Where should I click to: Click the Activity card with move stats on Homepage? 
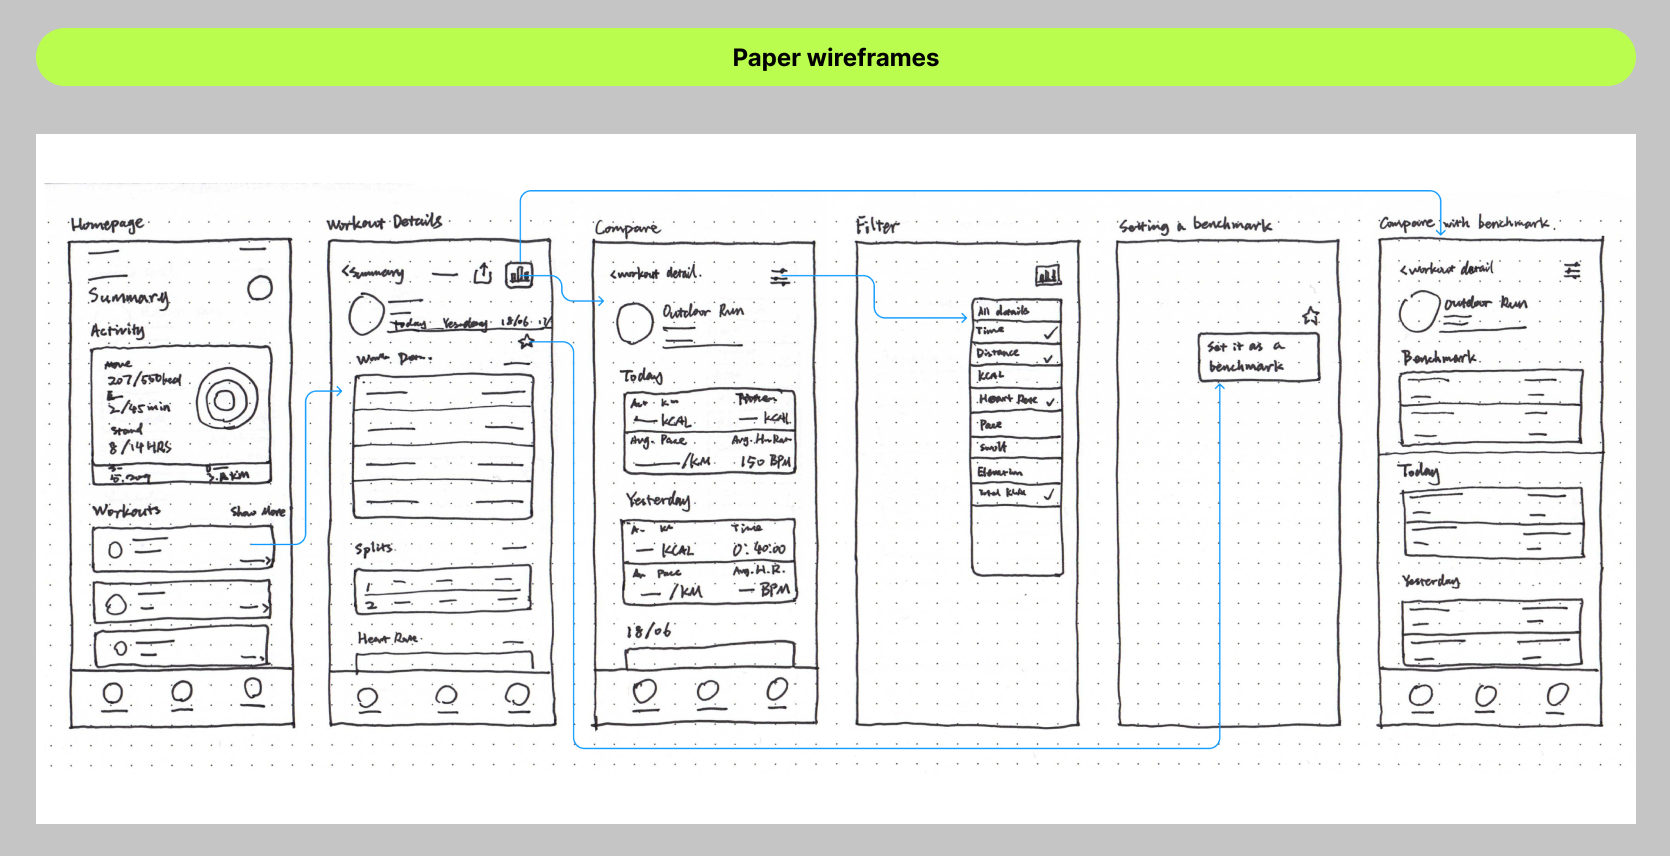click(181, 416)
